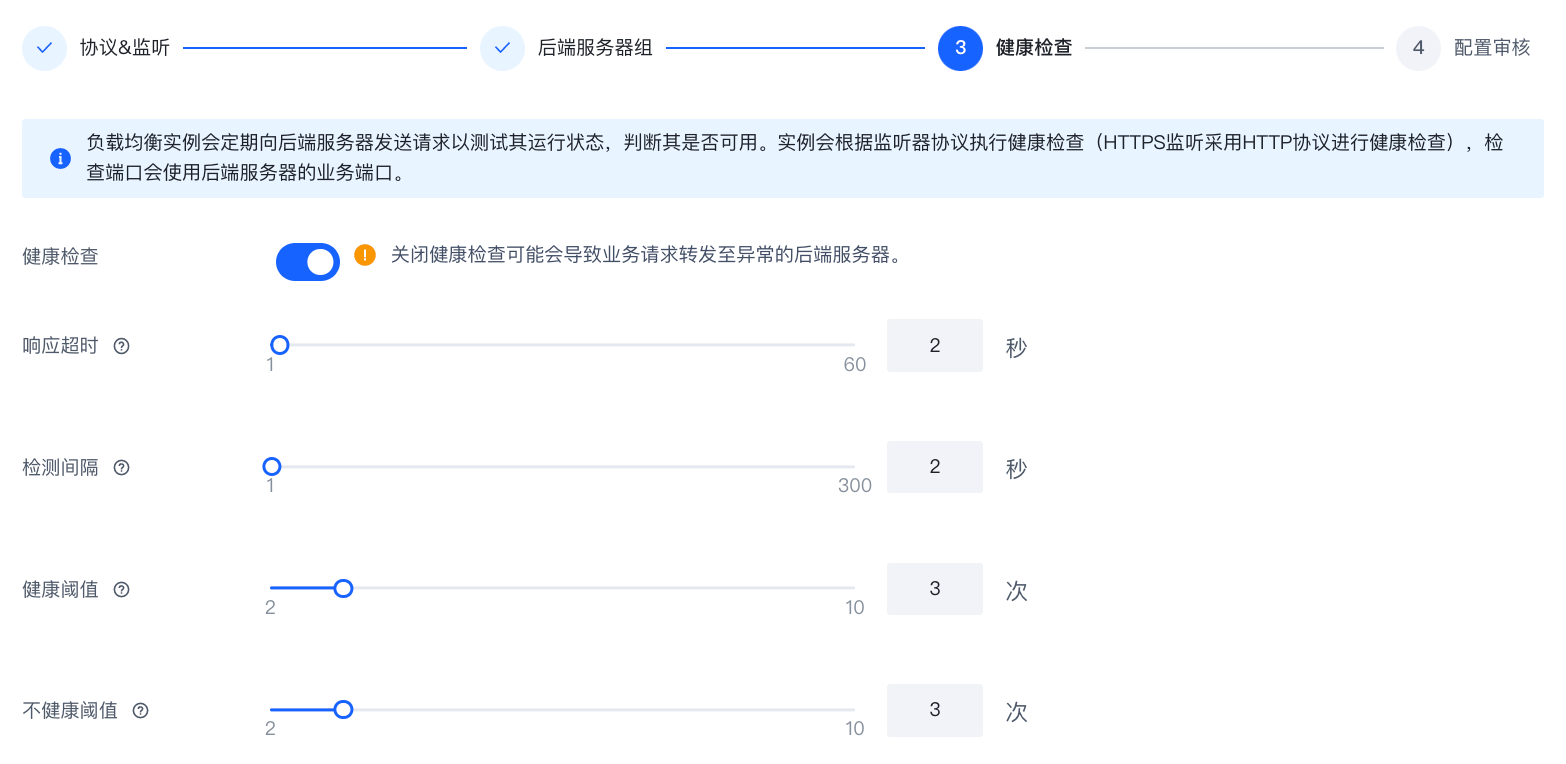Screen dimensions: 1566x764
Task: Click the 响应超时 field label
Action: 60,346
